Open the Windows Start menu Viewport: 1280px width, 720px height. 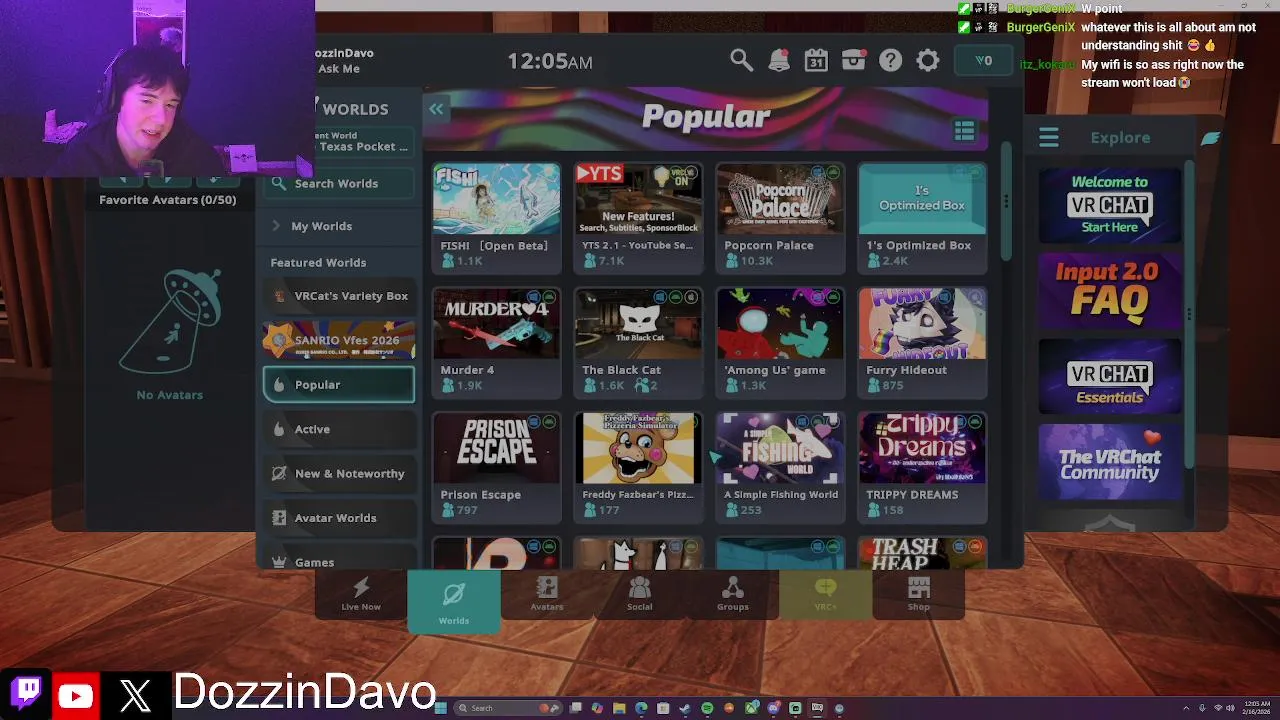(x=440, y=708)
